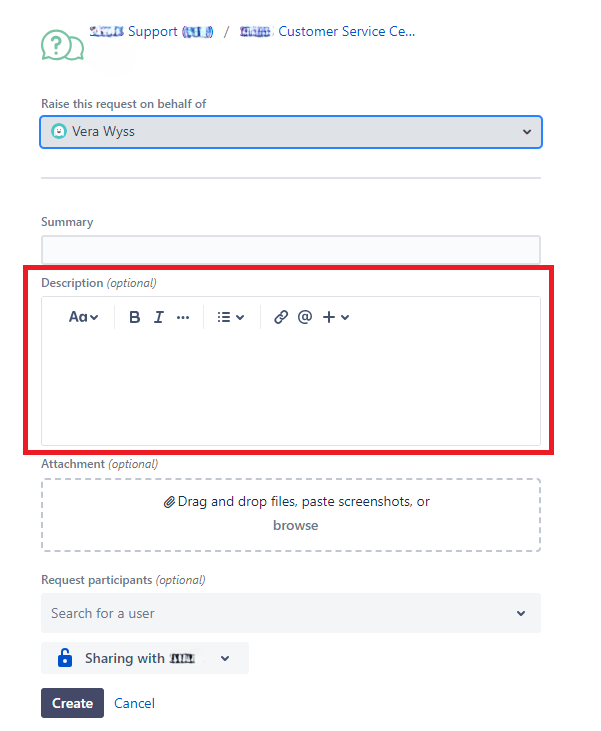Open the Sharing with dropdown
The width and height of the screenshot is (601, 731).
pos(145,658)
